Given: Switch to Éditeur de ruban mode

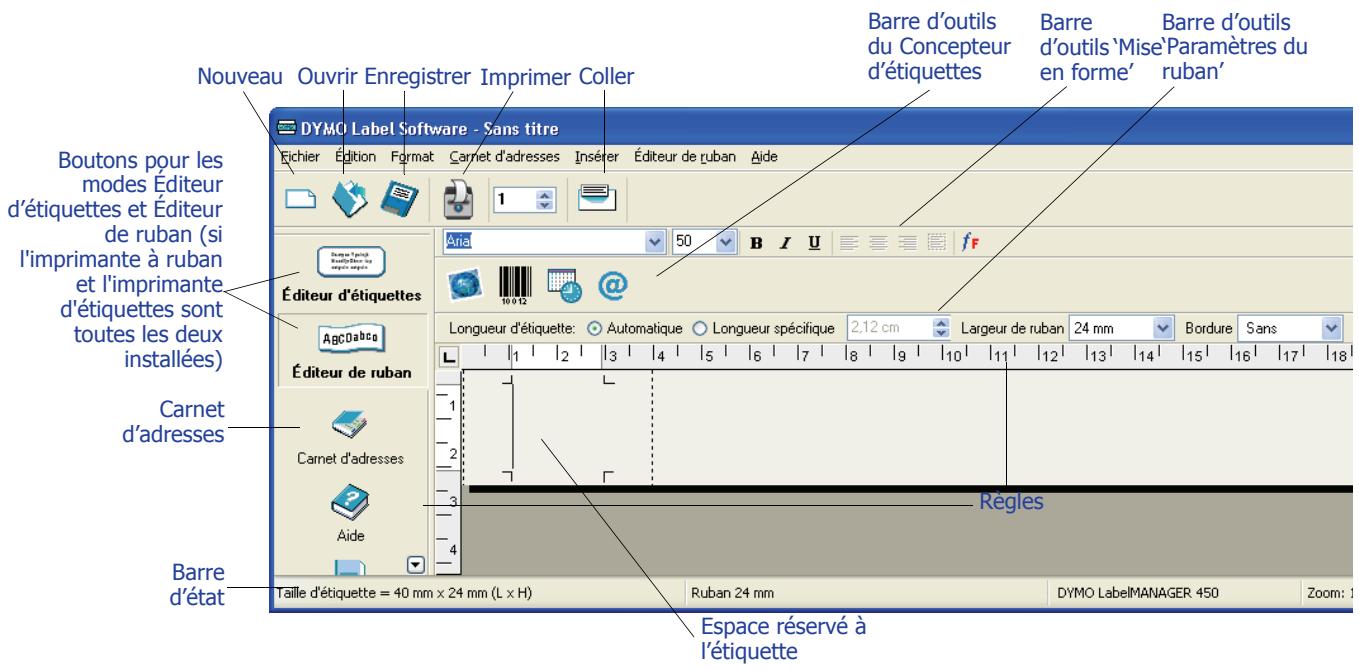Looking at the screenshot, I should coord(353,351).
